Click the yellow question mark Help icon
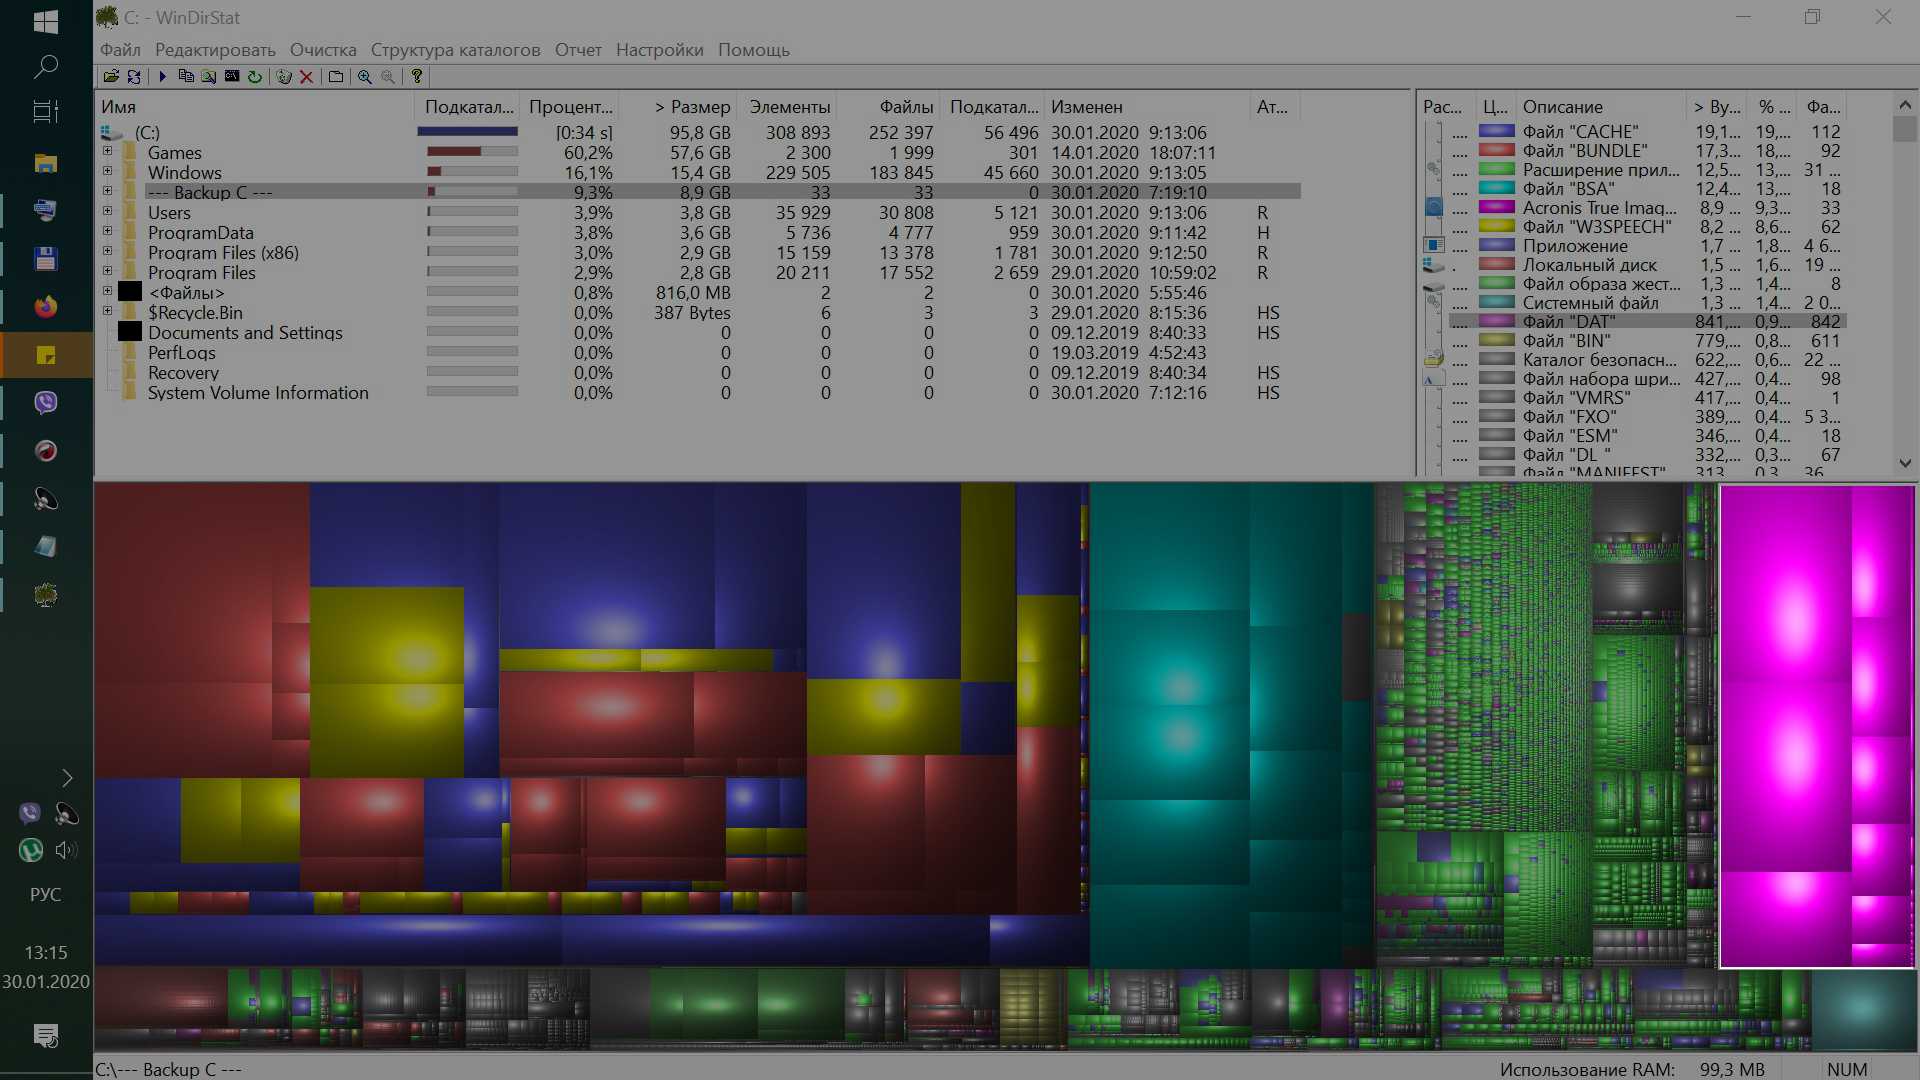This screenshot has width=1920, height=1080. tap(417, 76)
